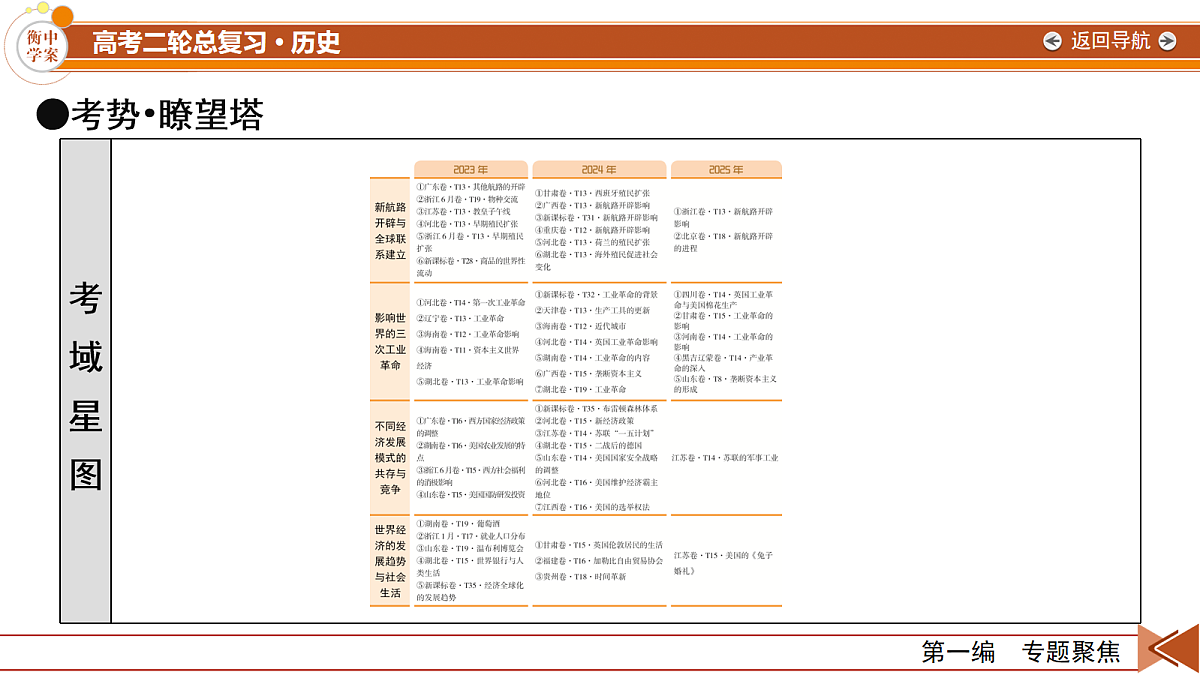Click the row label 新航路开辟与全球联系建立

[391, 231]
